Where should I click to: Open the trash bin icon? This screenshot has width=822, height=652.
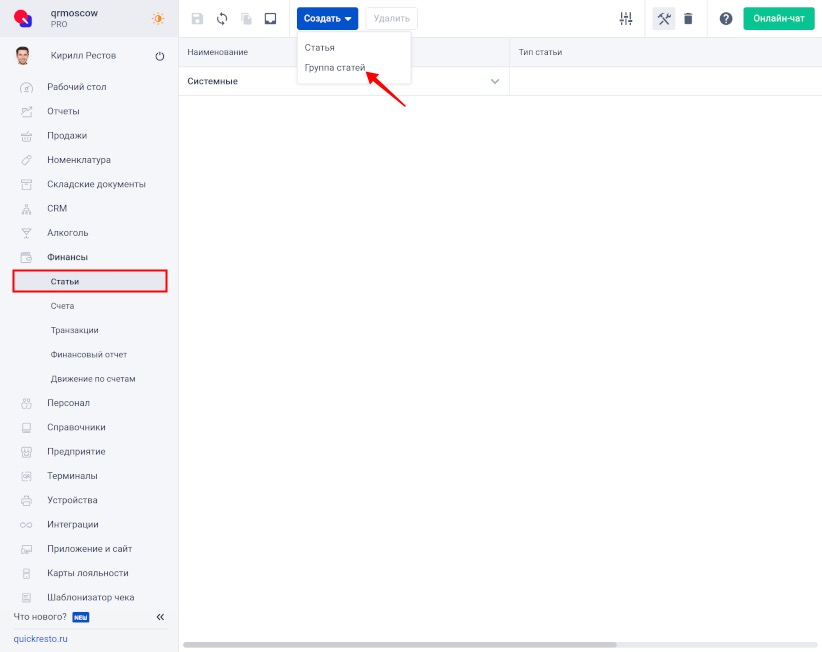coord(688,19)
